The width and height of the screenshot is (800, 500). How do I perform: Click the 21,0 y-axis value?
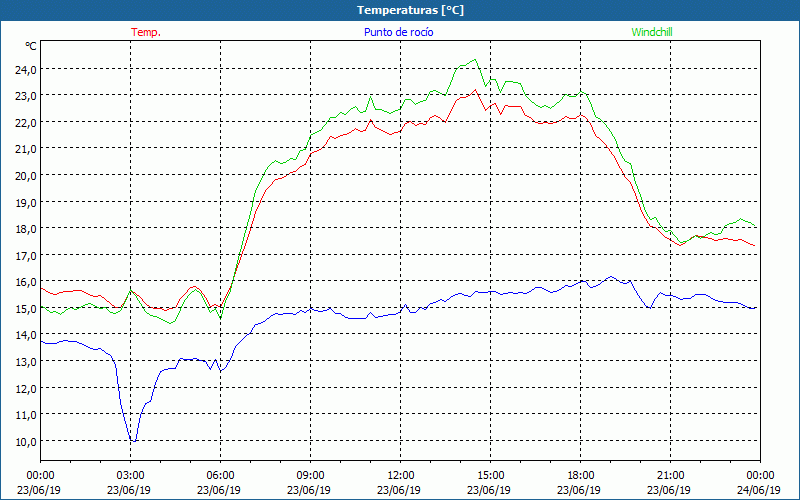(25, 149)
